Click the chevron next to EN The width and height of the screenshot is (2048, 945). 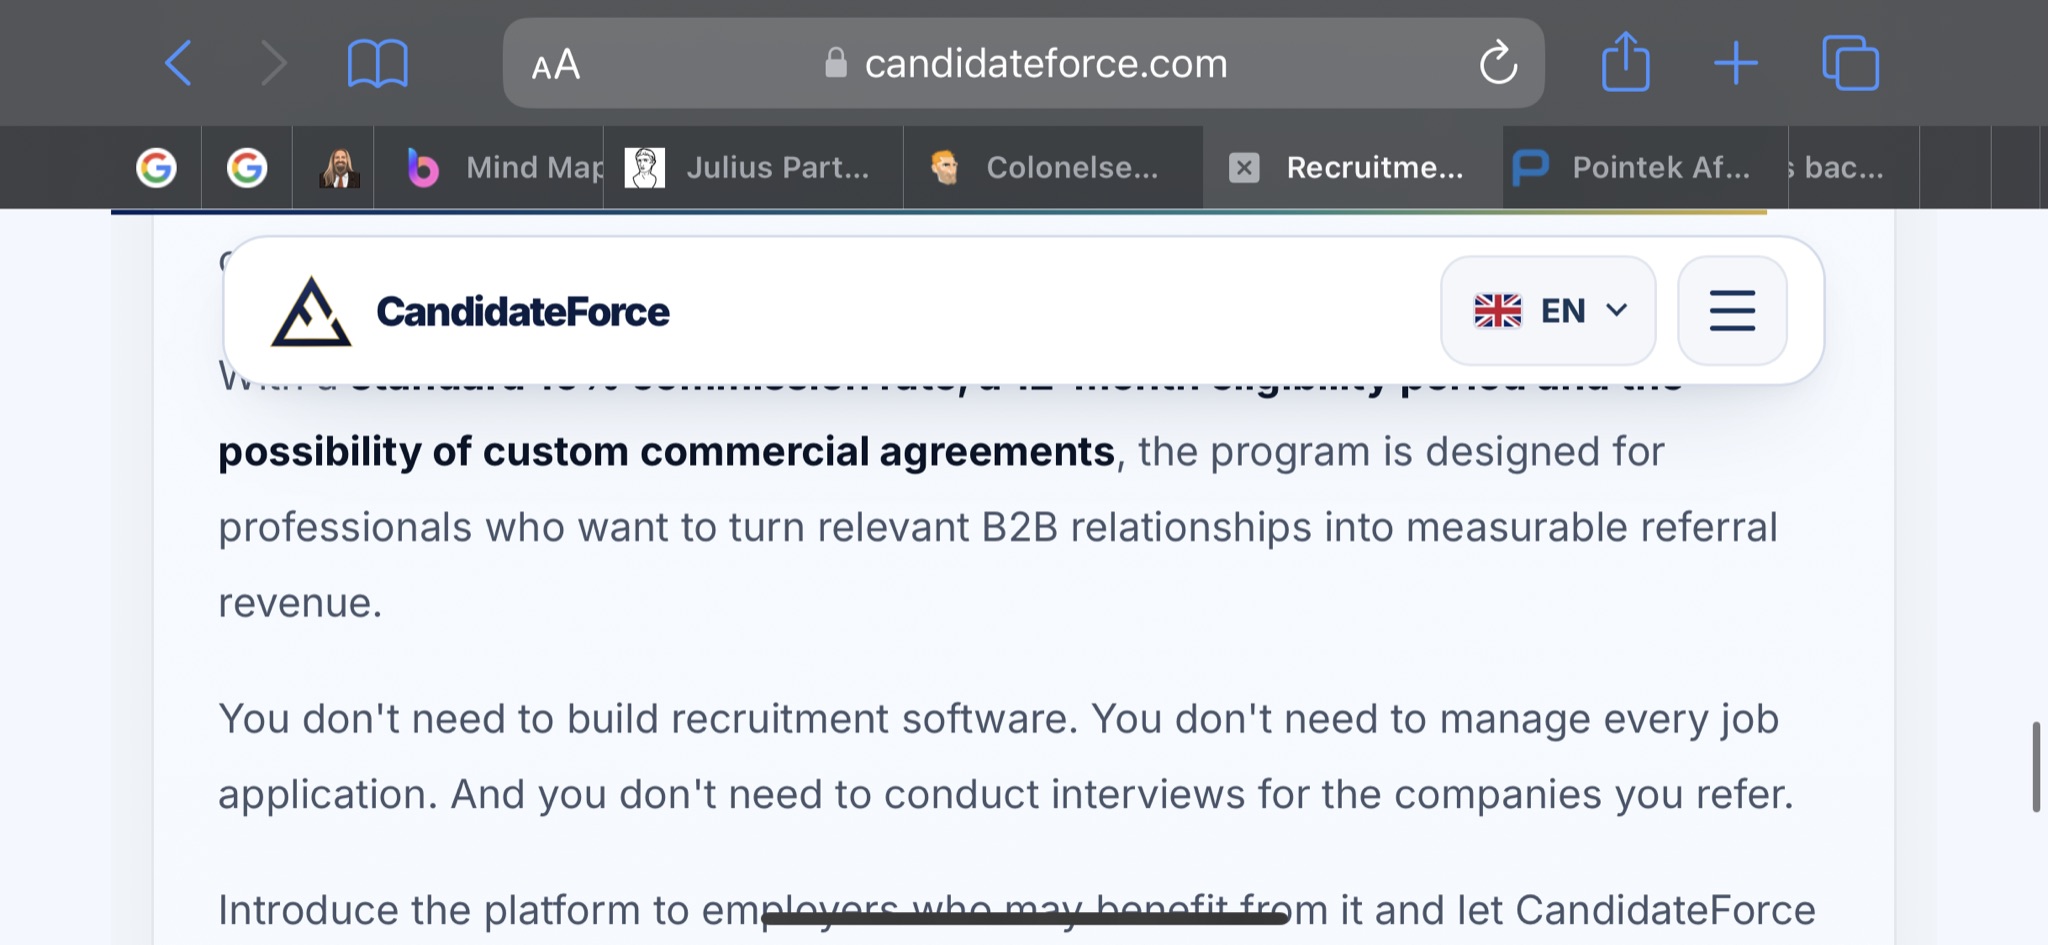coord(1616,311)
